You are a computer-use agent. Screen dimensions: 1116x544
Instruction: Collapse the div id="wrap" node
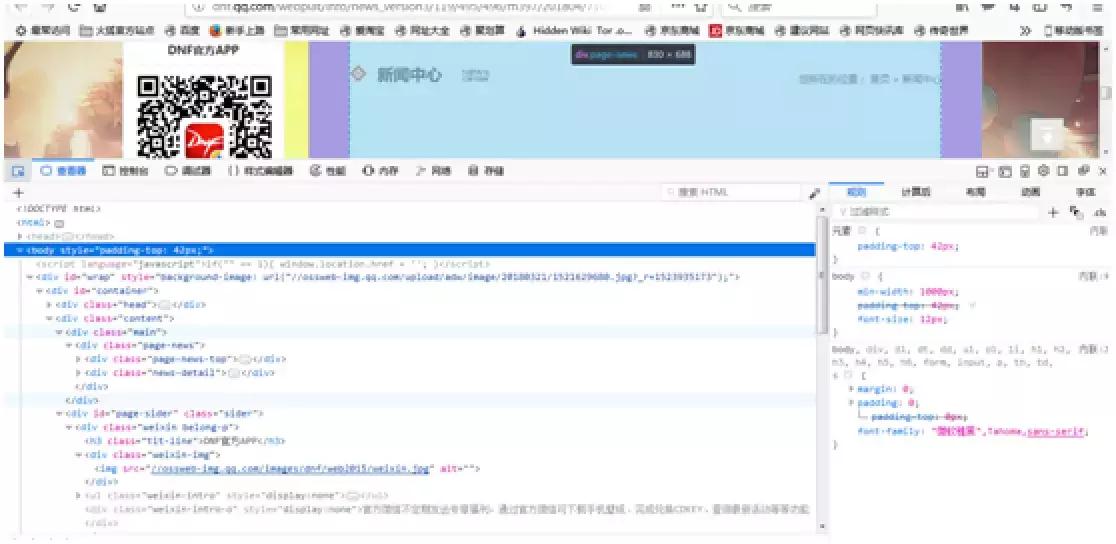click(29, 277)
